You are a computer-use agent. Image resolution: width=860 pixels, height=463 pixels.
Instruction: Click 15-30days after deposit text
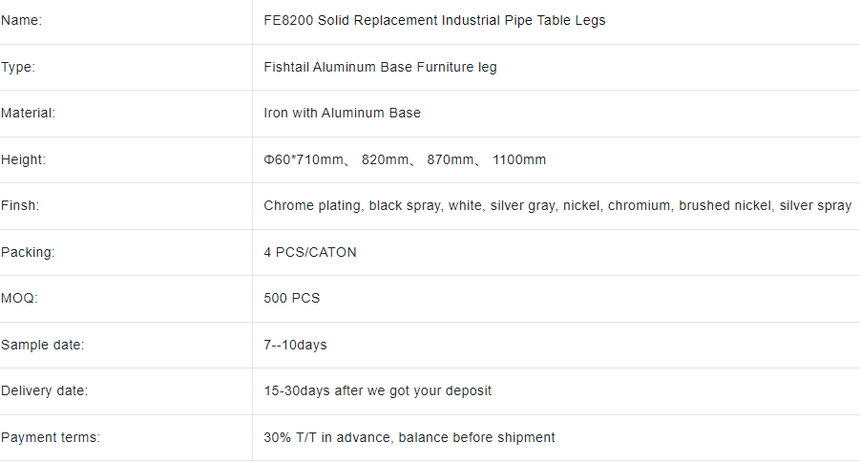[377, 391]
